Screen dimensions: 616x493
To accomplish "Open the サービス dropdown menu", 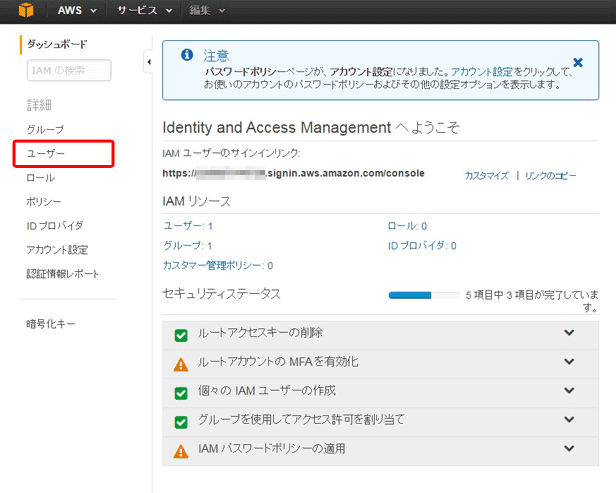I will tap(143, 11).
